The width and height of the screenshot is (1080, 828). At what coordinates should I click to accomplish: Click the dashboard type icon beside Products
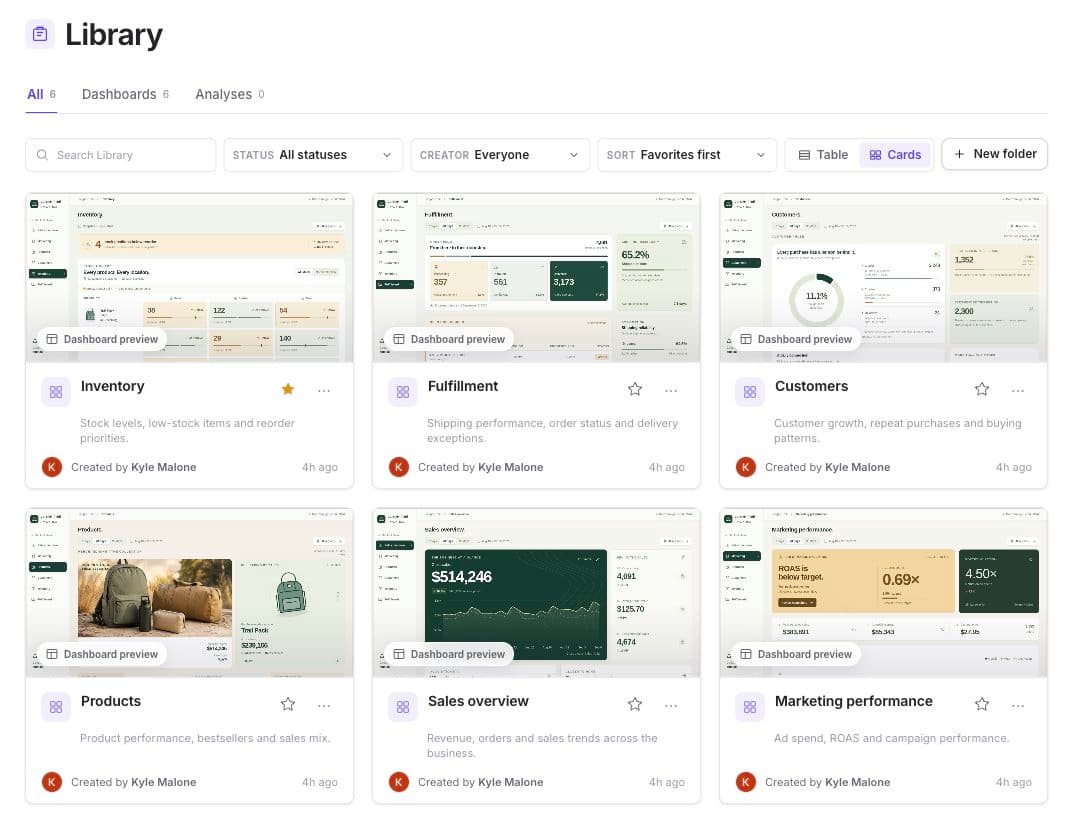point(56,707)
